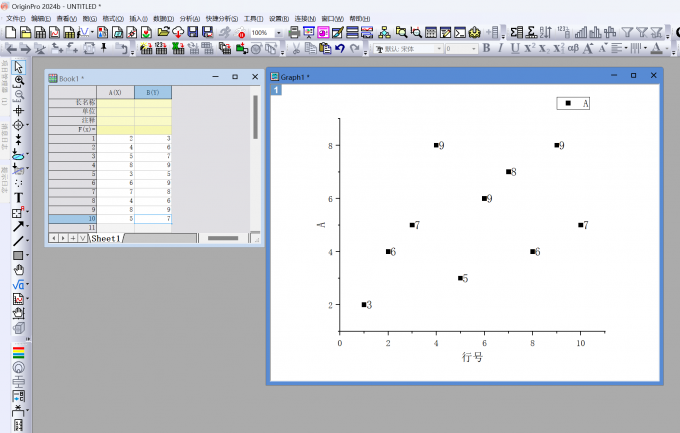Click layer 1 button in Graph1
680x433 pixels.
(276, 90)
